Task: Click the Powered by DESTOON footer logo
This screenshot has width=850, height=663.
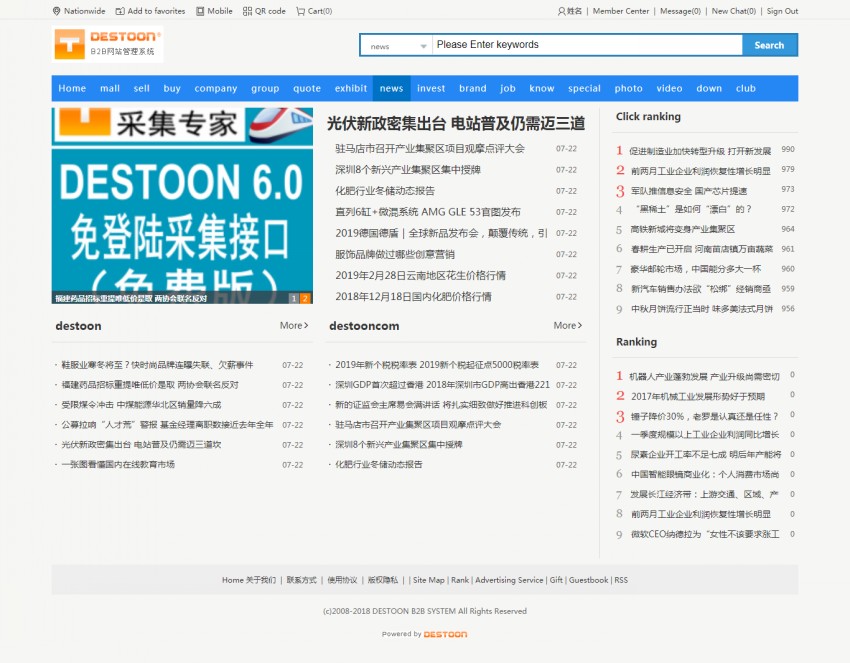Action: pyautogui.click(x=445, y=634)
